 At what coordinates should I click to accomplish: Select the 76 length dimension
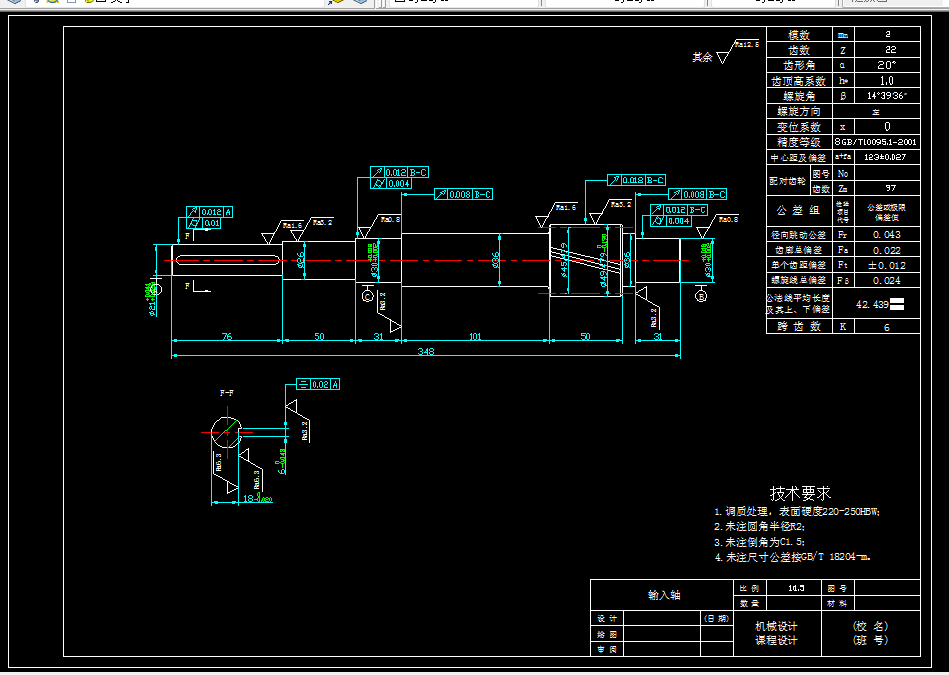tap(227, 336)
